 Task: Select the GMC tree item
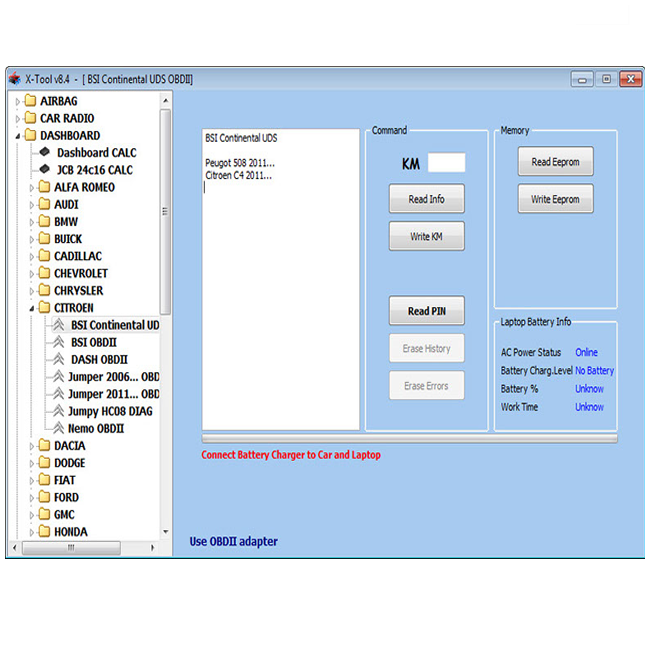(x=64, y=515)
